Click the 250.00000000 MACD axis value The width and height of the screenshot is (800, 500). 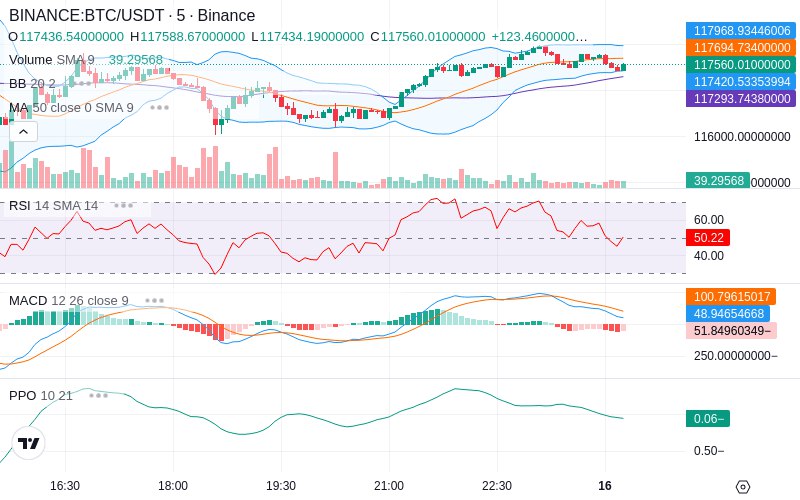tap(735, 356)
